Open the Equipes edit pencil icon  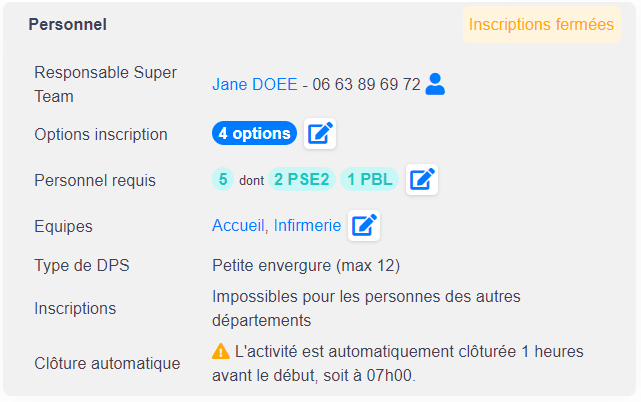364,225
